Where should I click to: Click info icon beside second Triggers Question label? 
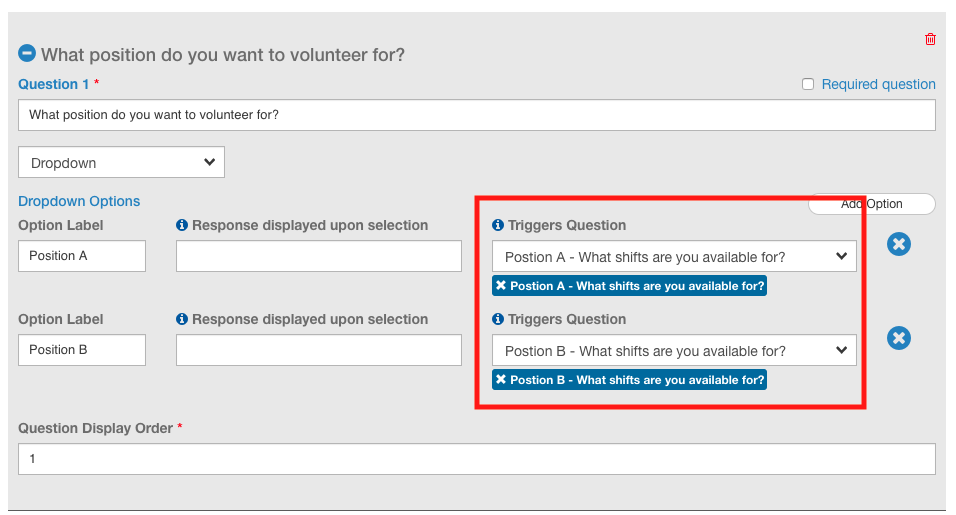tap(498, 319)
